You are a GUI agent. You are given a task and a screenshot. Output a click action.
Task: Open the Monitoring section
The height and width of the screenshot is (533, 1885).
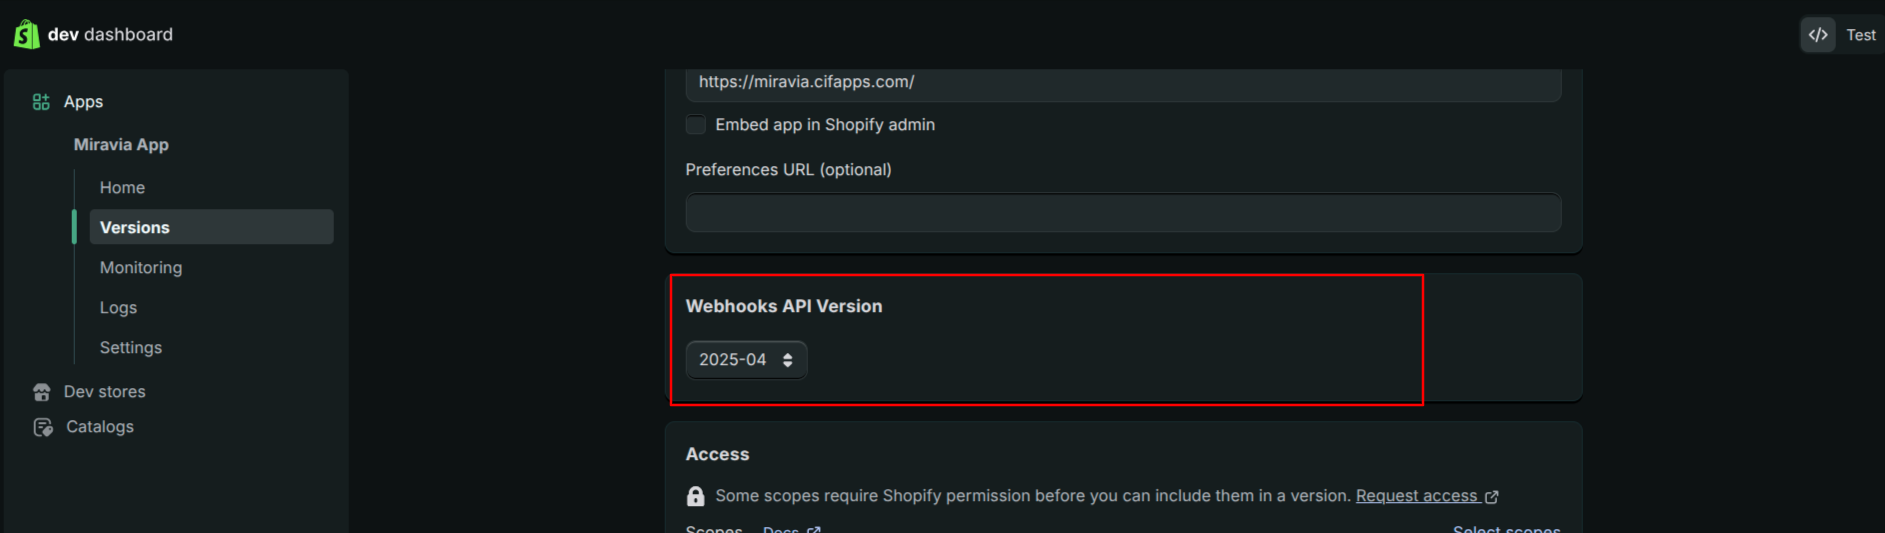pyautogui.click(x=141, y=268)
